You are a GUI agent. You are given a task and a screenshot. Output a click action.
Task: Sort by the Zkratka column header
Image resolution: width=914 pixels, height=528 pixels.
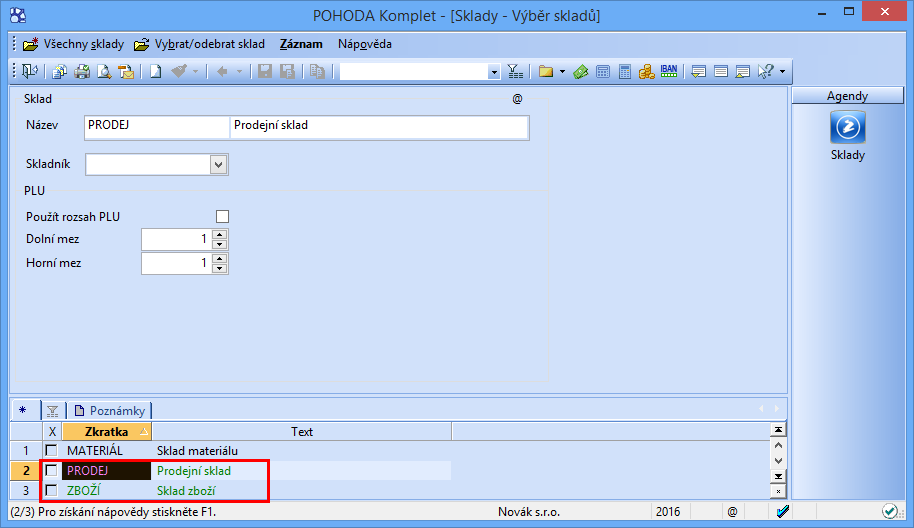pos(107,432)
